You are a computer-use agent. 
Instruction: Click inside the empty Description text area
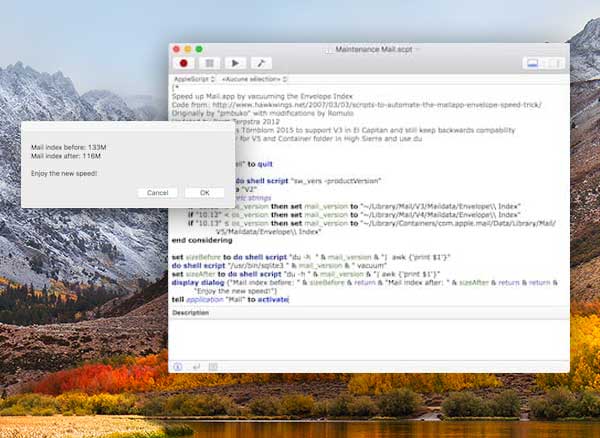(369, 340)
